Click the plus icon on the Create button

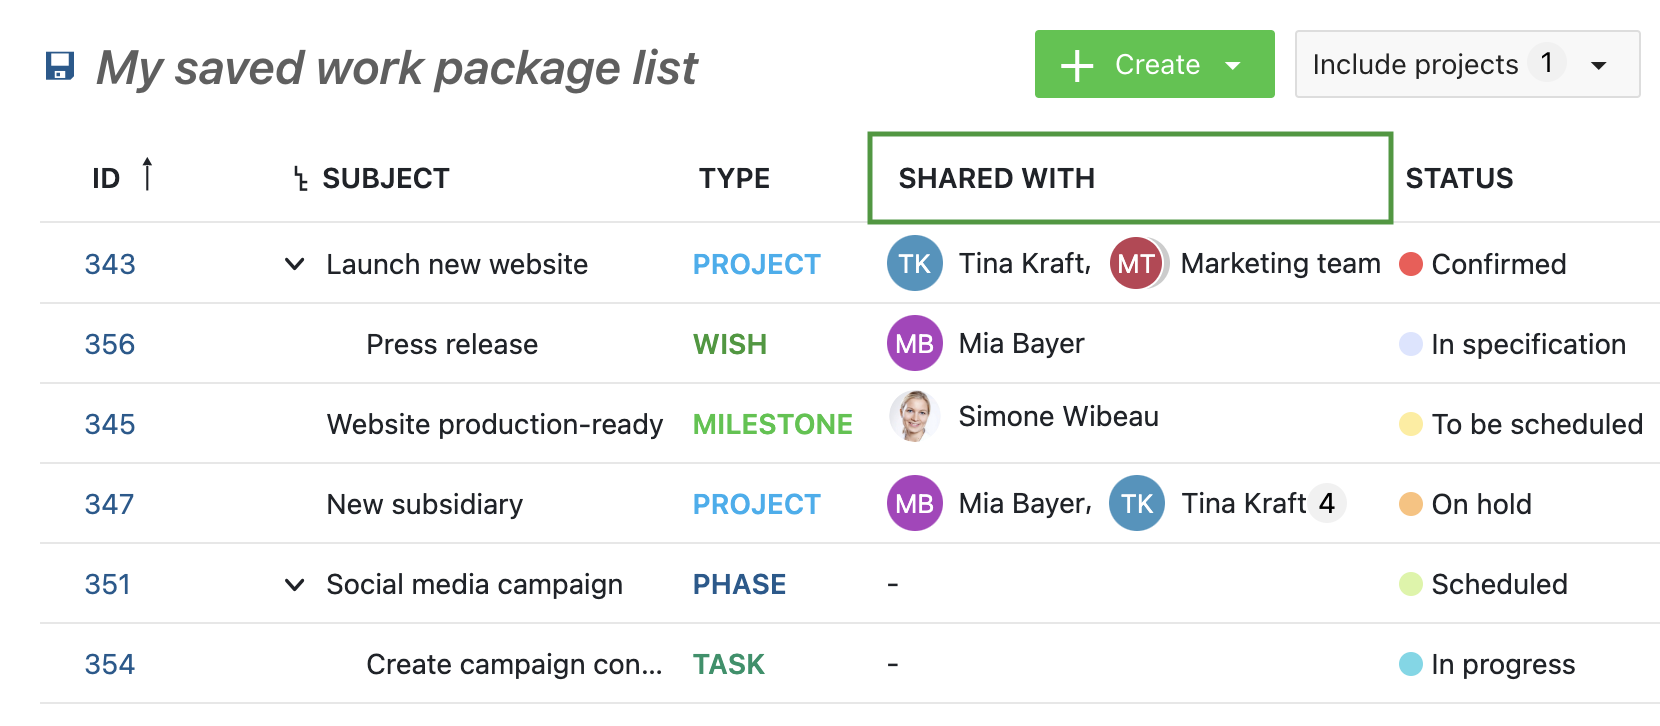1077,65
